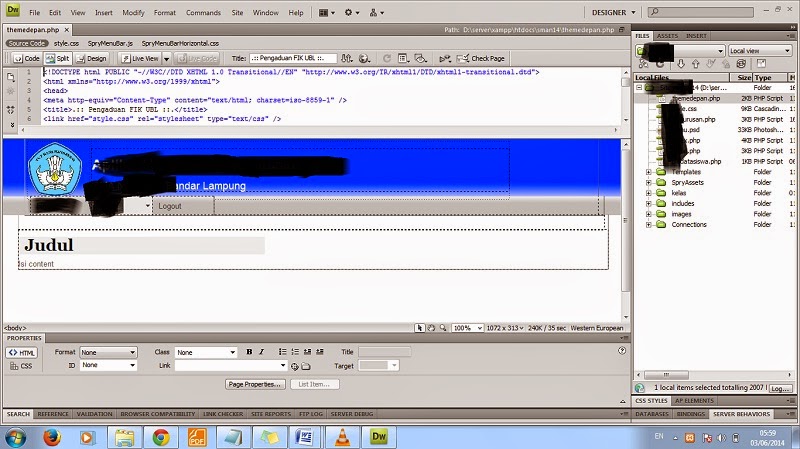Viewport: 800px width, 449px height.
Task: Open the Commands menu
Action: coord(203,13)
